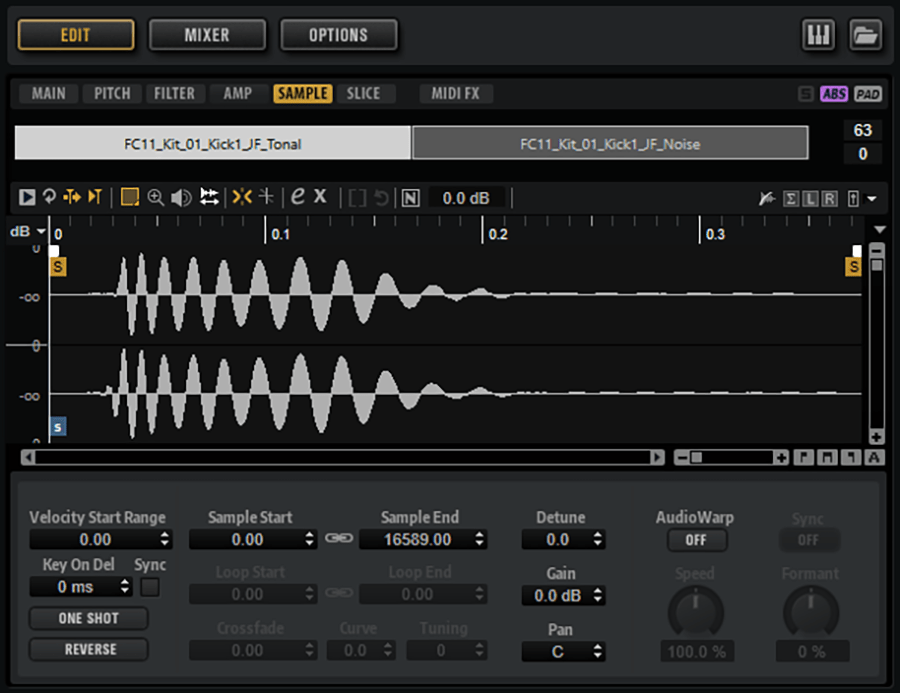Select the FC11_Kit_01_Kick1_JF_Tonal layer
This screenshot has width=900, height=693.
point(212,144)
